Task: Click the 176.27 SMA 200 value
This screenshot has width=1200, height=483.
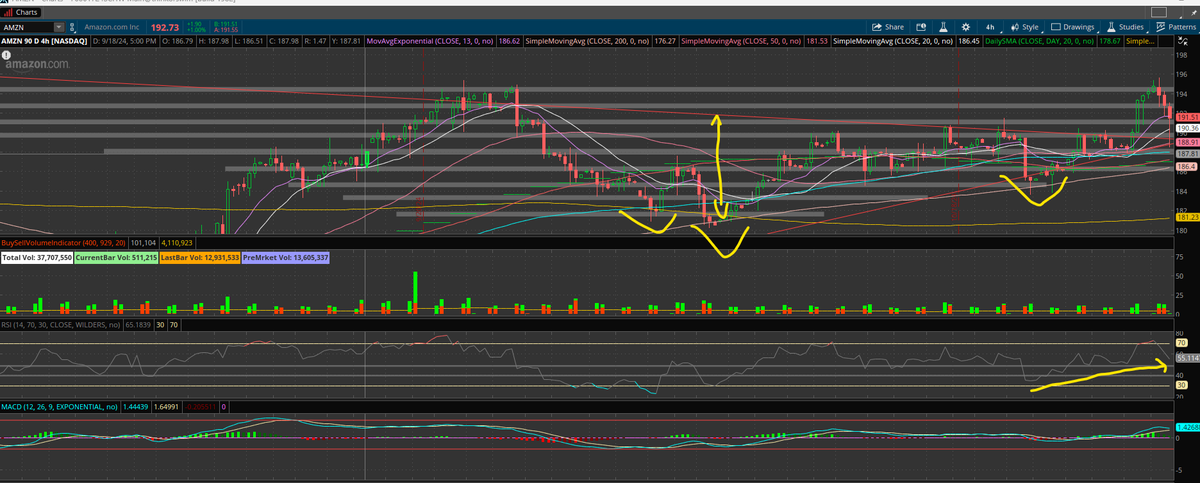Action: [666, 42]
